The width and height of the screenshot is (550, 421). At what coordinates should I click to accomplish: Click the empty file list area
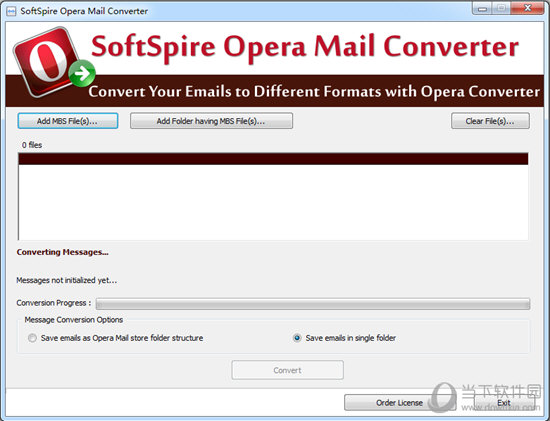tap(273, 202)
